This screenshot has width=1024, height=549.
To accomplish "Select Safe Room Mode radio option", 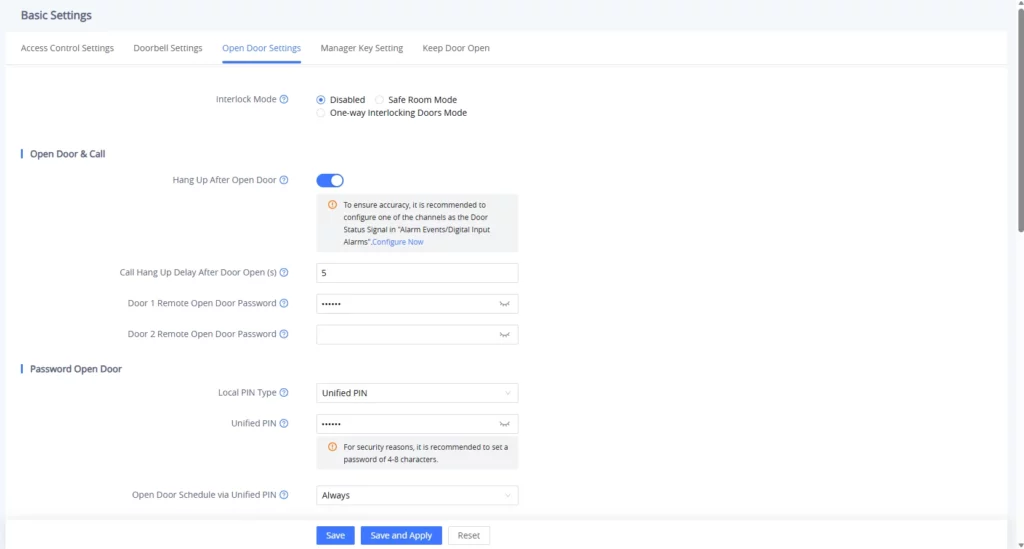I will click(x=379, y=100).
